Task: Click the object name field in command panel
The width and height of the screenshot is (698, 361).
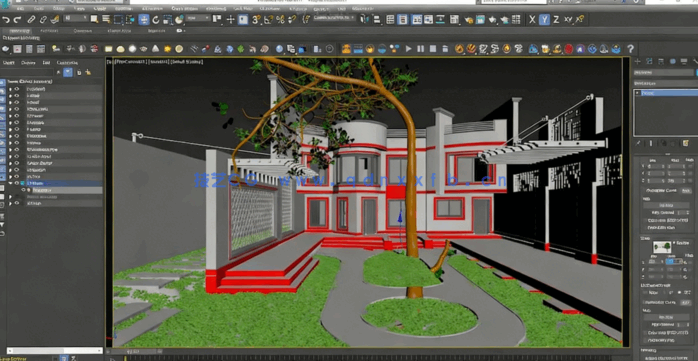Action: 663,72
